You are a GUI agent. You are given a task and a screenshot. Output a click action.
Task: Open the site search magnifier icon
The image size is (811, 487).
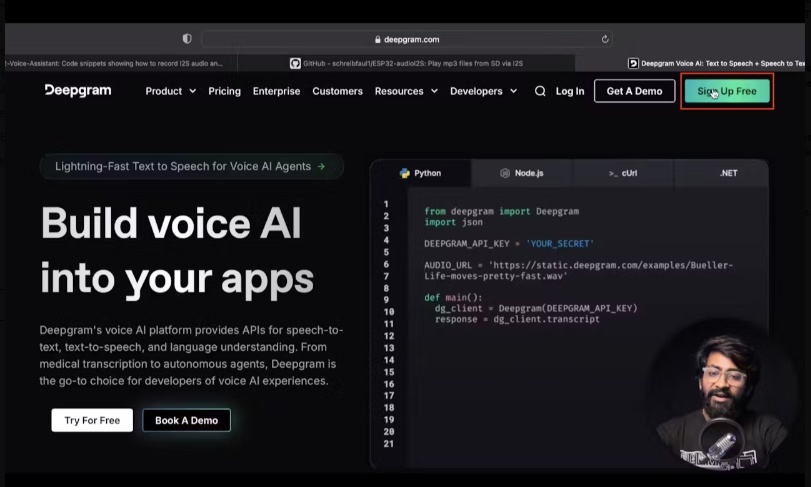(540, 91)
